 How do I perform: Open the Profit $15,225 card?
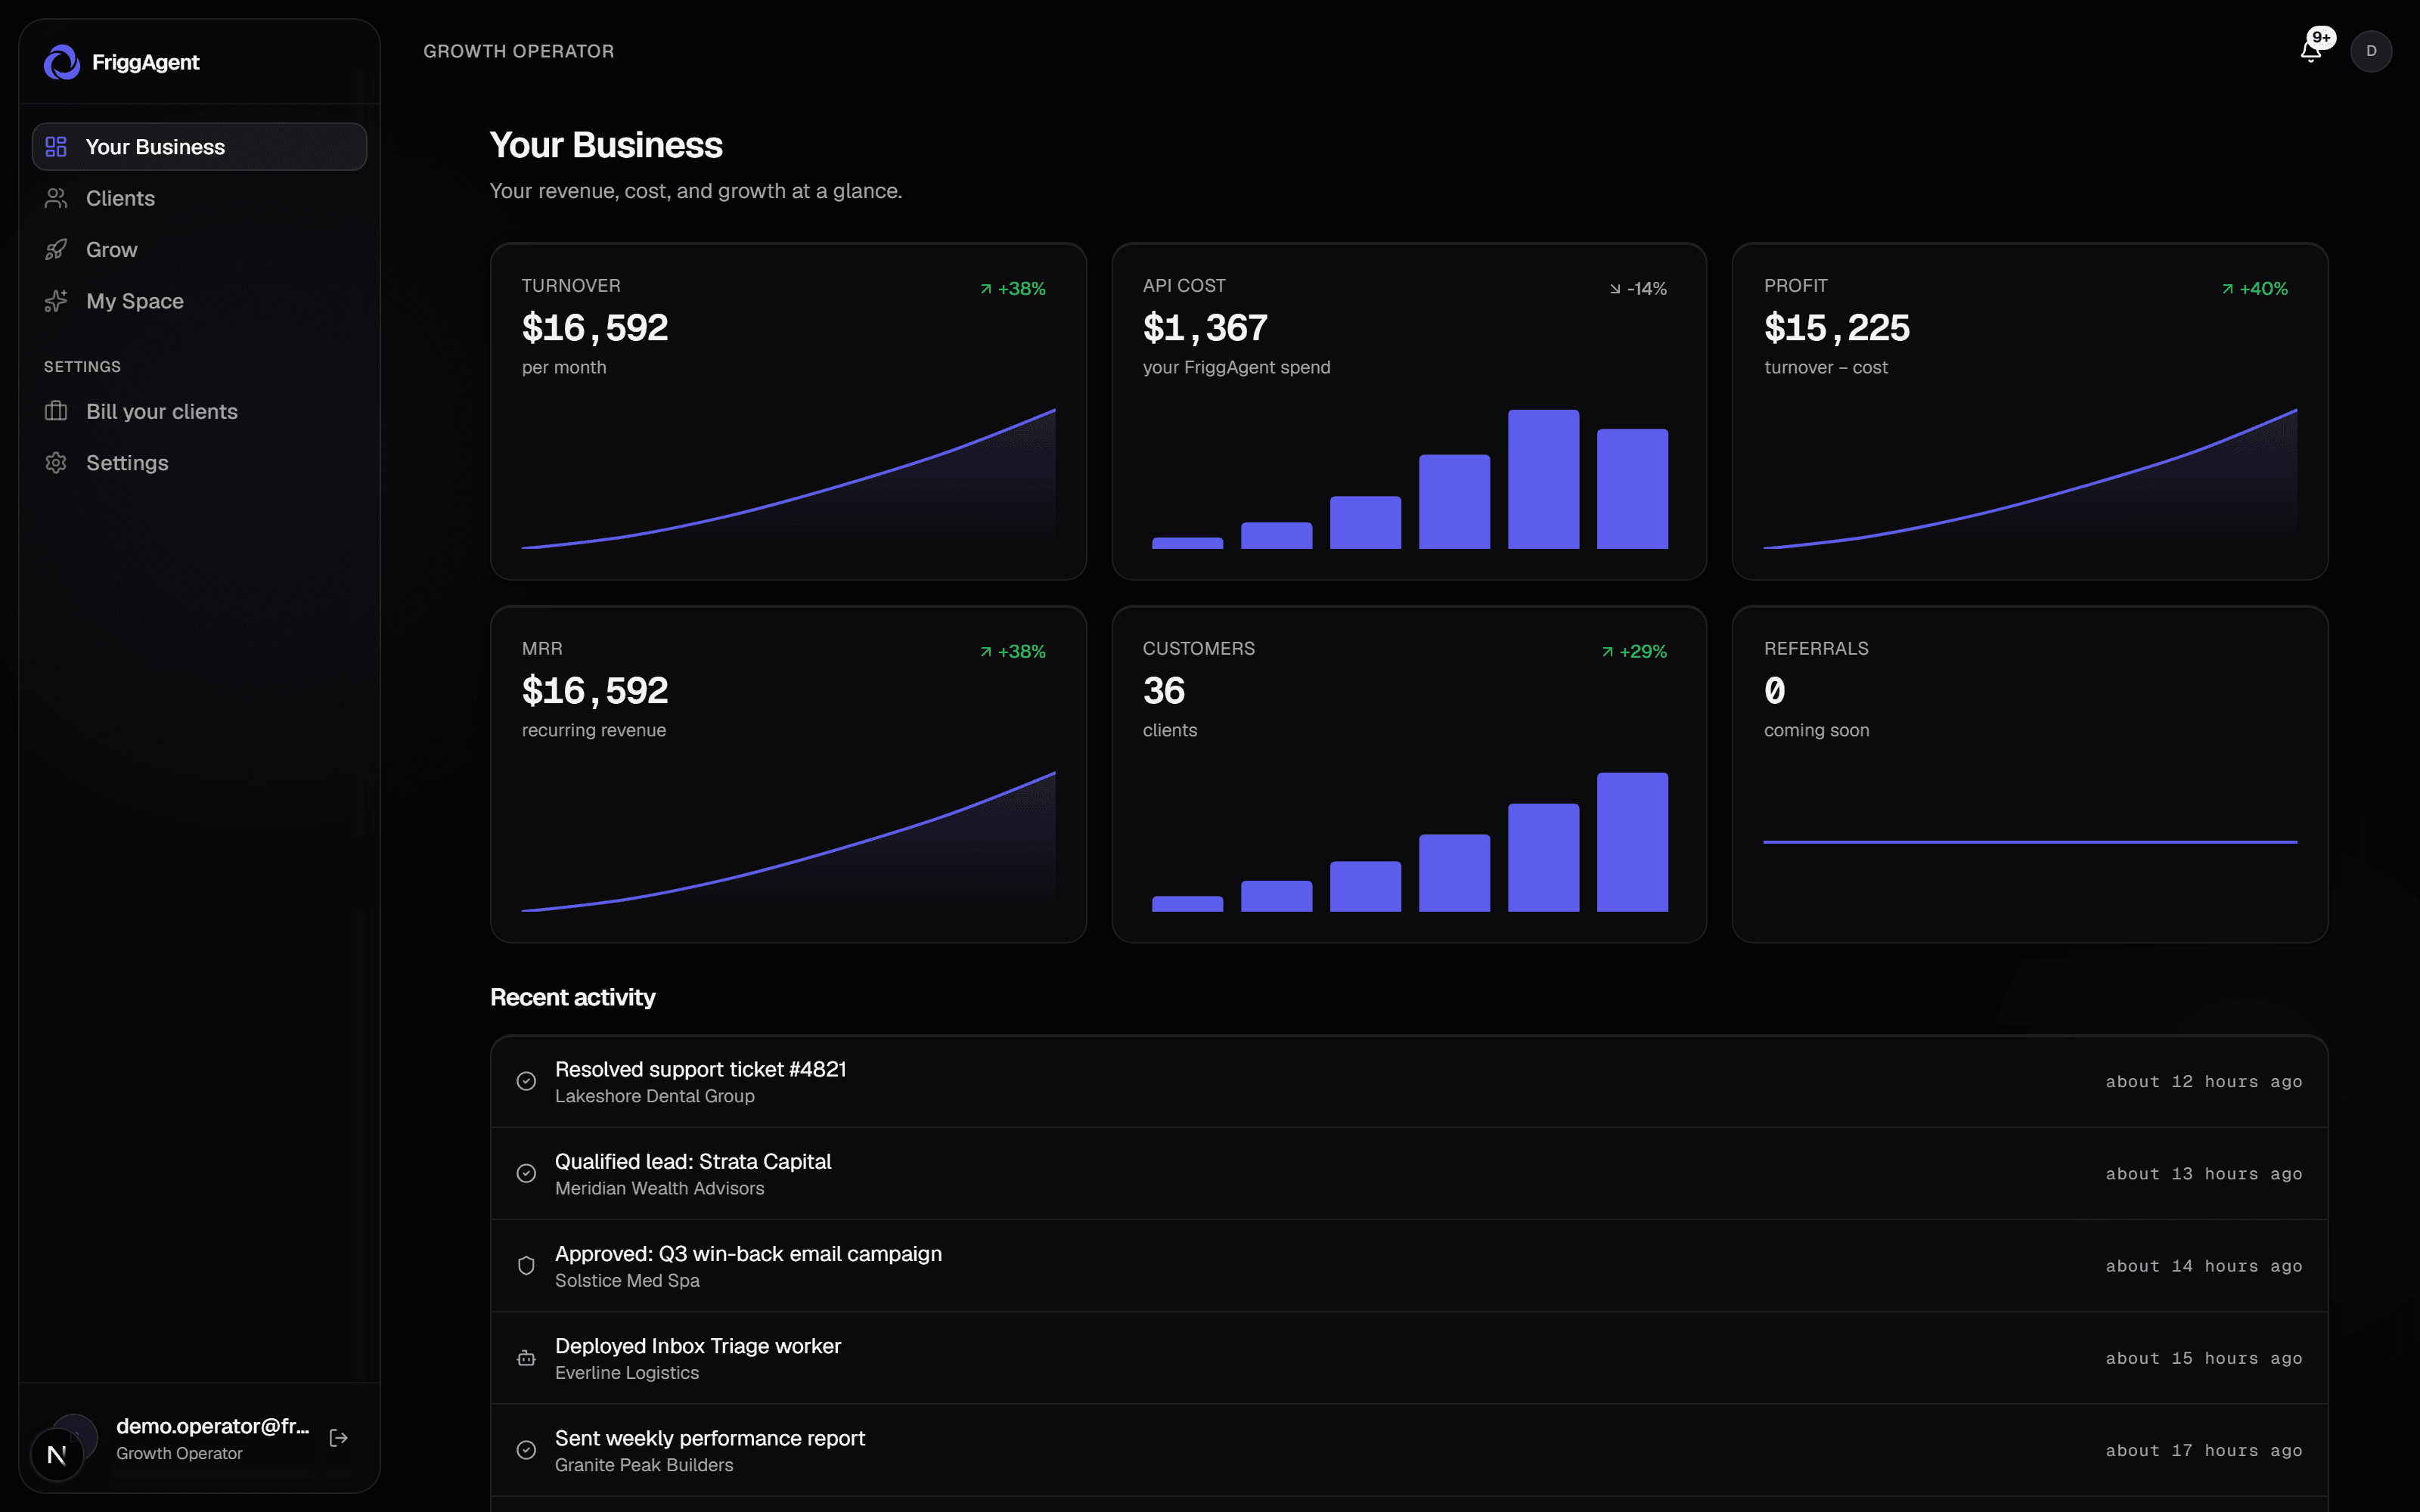click(2030, 411)
